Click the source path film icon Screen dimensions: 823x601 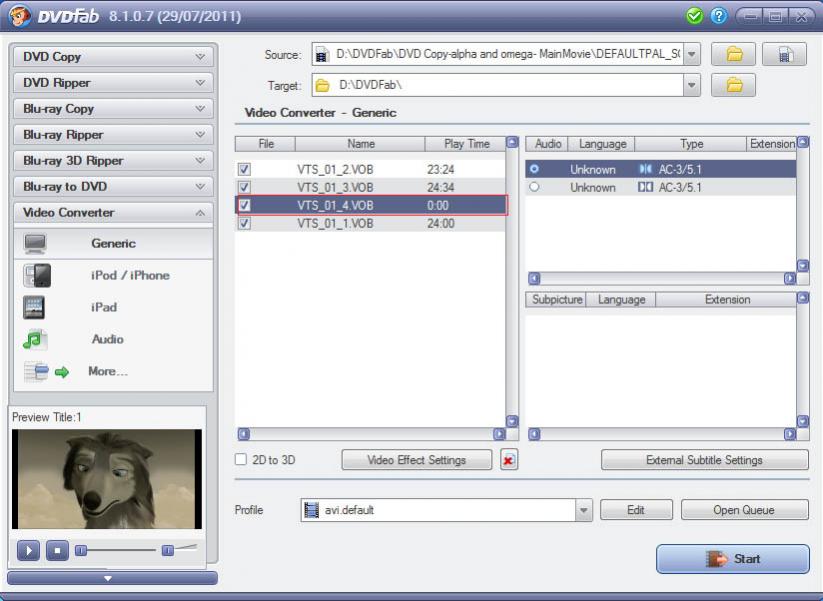(x=322, y=54)
